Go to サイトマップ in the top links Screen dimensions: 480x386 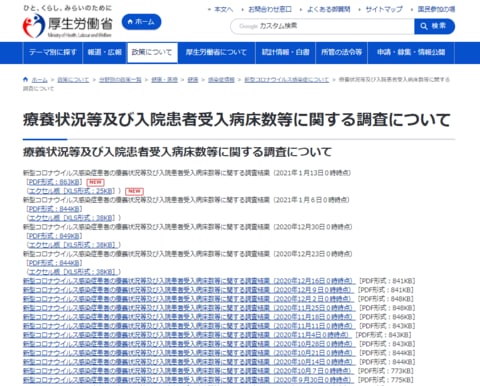click(384, 9)
